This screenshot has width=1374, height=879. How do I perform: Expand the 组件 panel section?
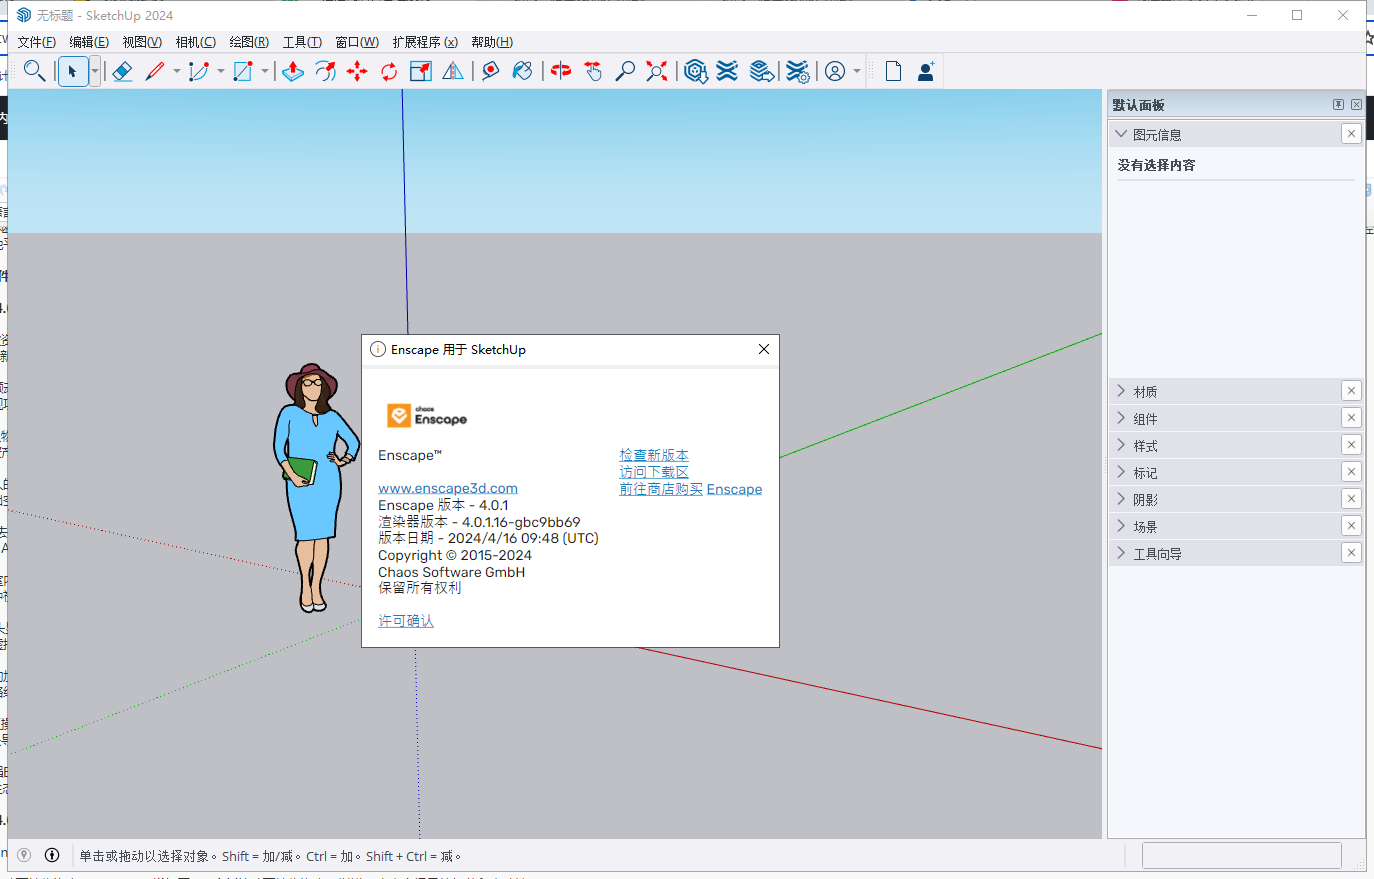pyautogui.click(x=1121, y=418)
